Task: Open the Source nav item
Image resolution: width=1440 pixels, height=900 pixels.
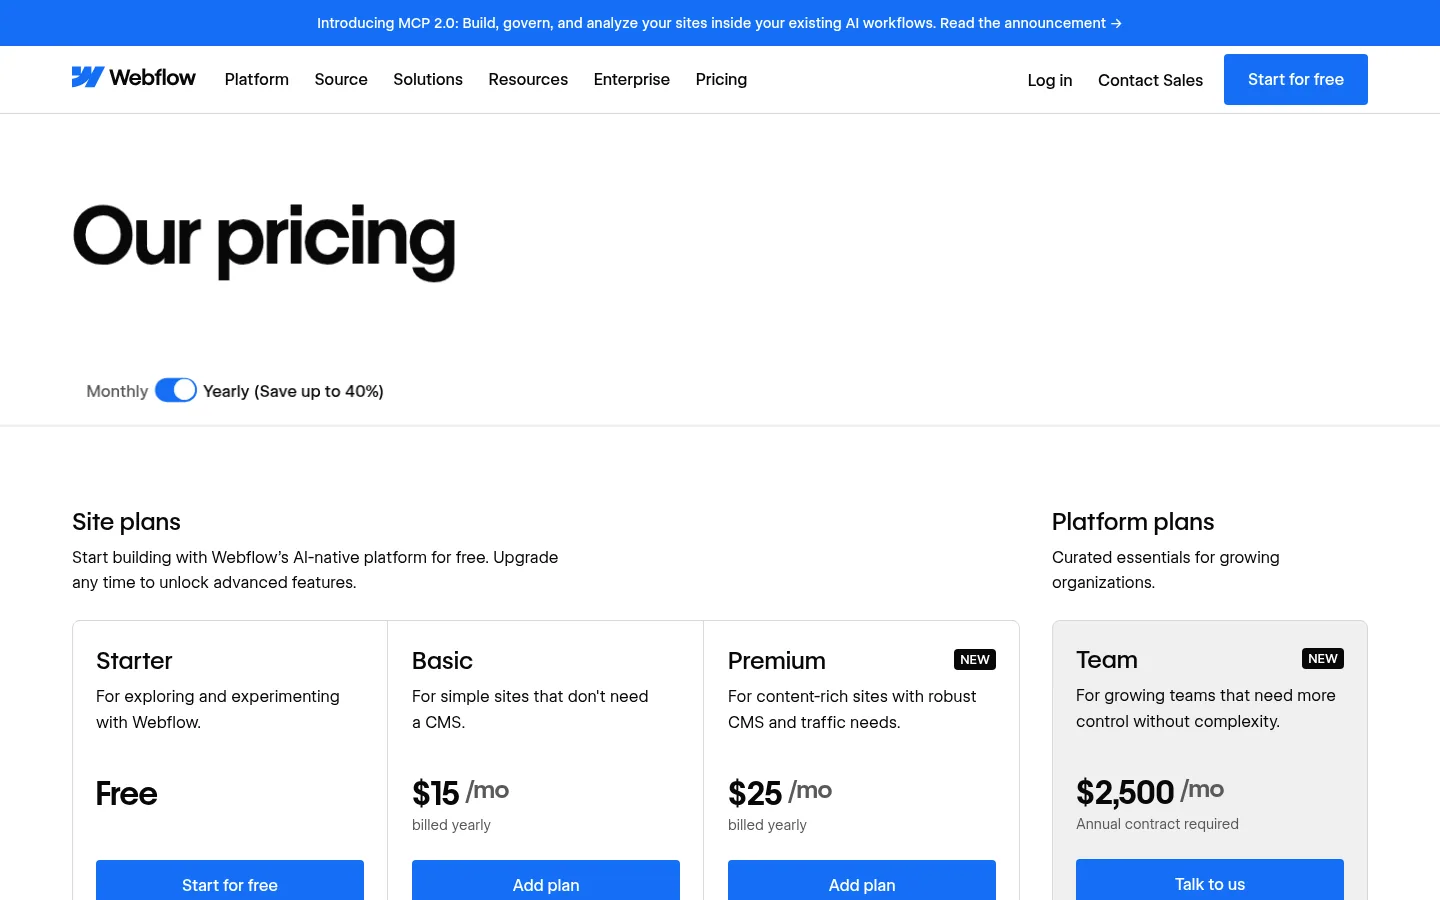Action: 341,79
